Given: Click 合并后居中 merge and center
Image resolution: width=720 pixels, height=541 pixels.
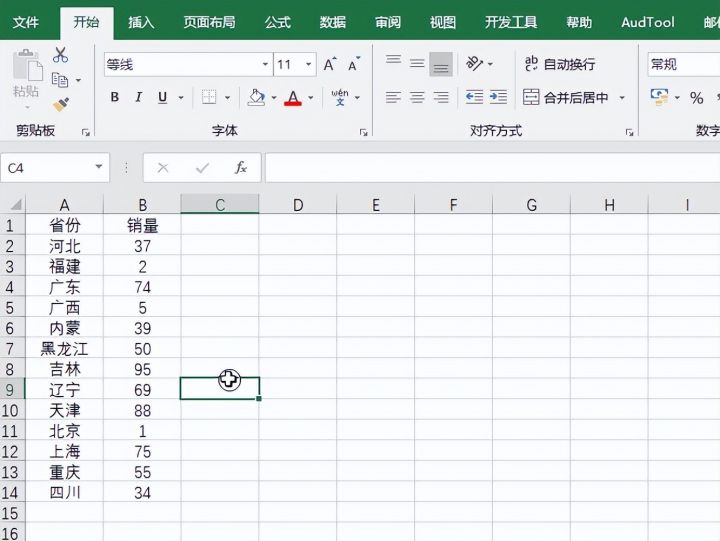Looking at the screenshot, I should tap(566, 97).
